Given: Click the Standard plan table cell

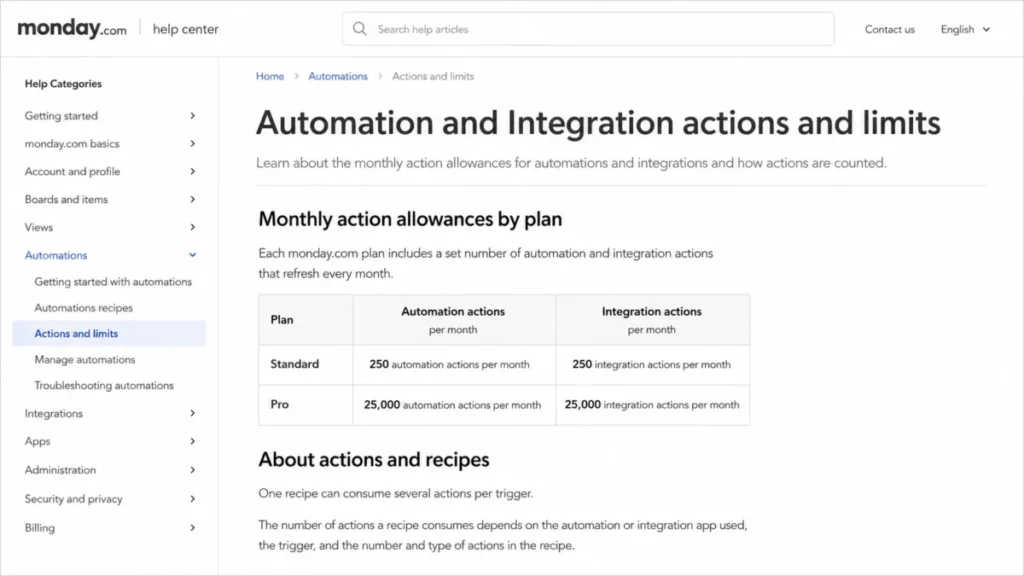Looking at the screenshot, I should click(x=306, y=364).
